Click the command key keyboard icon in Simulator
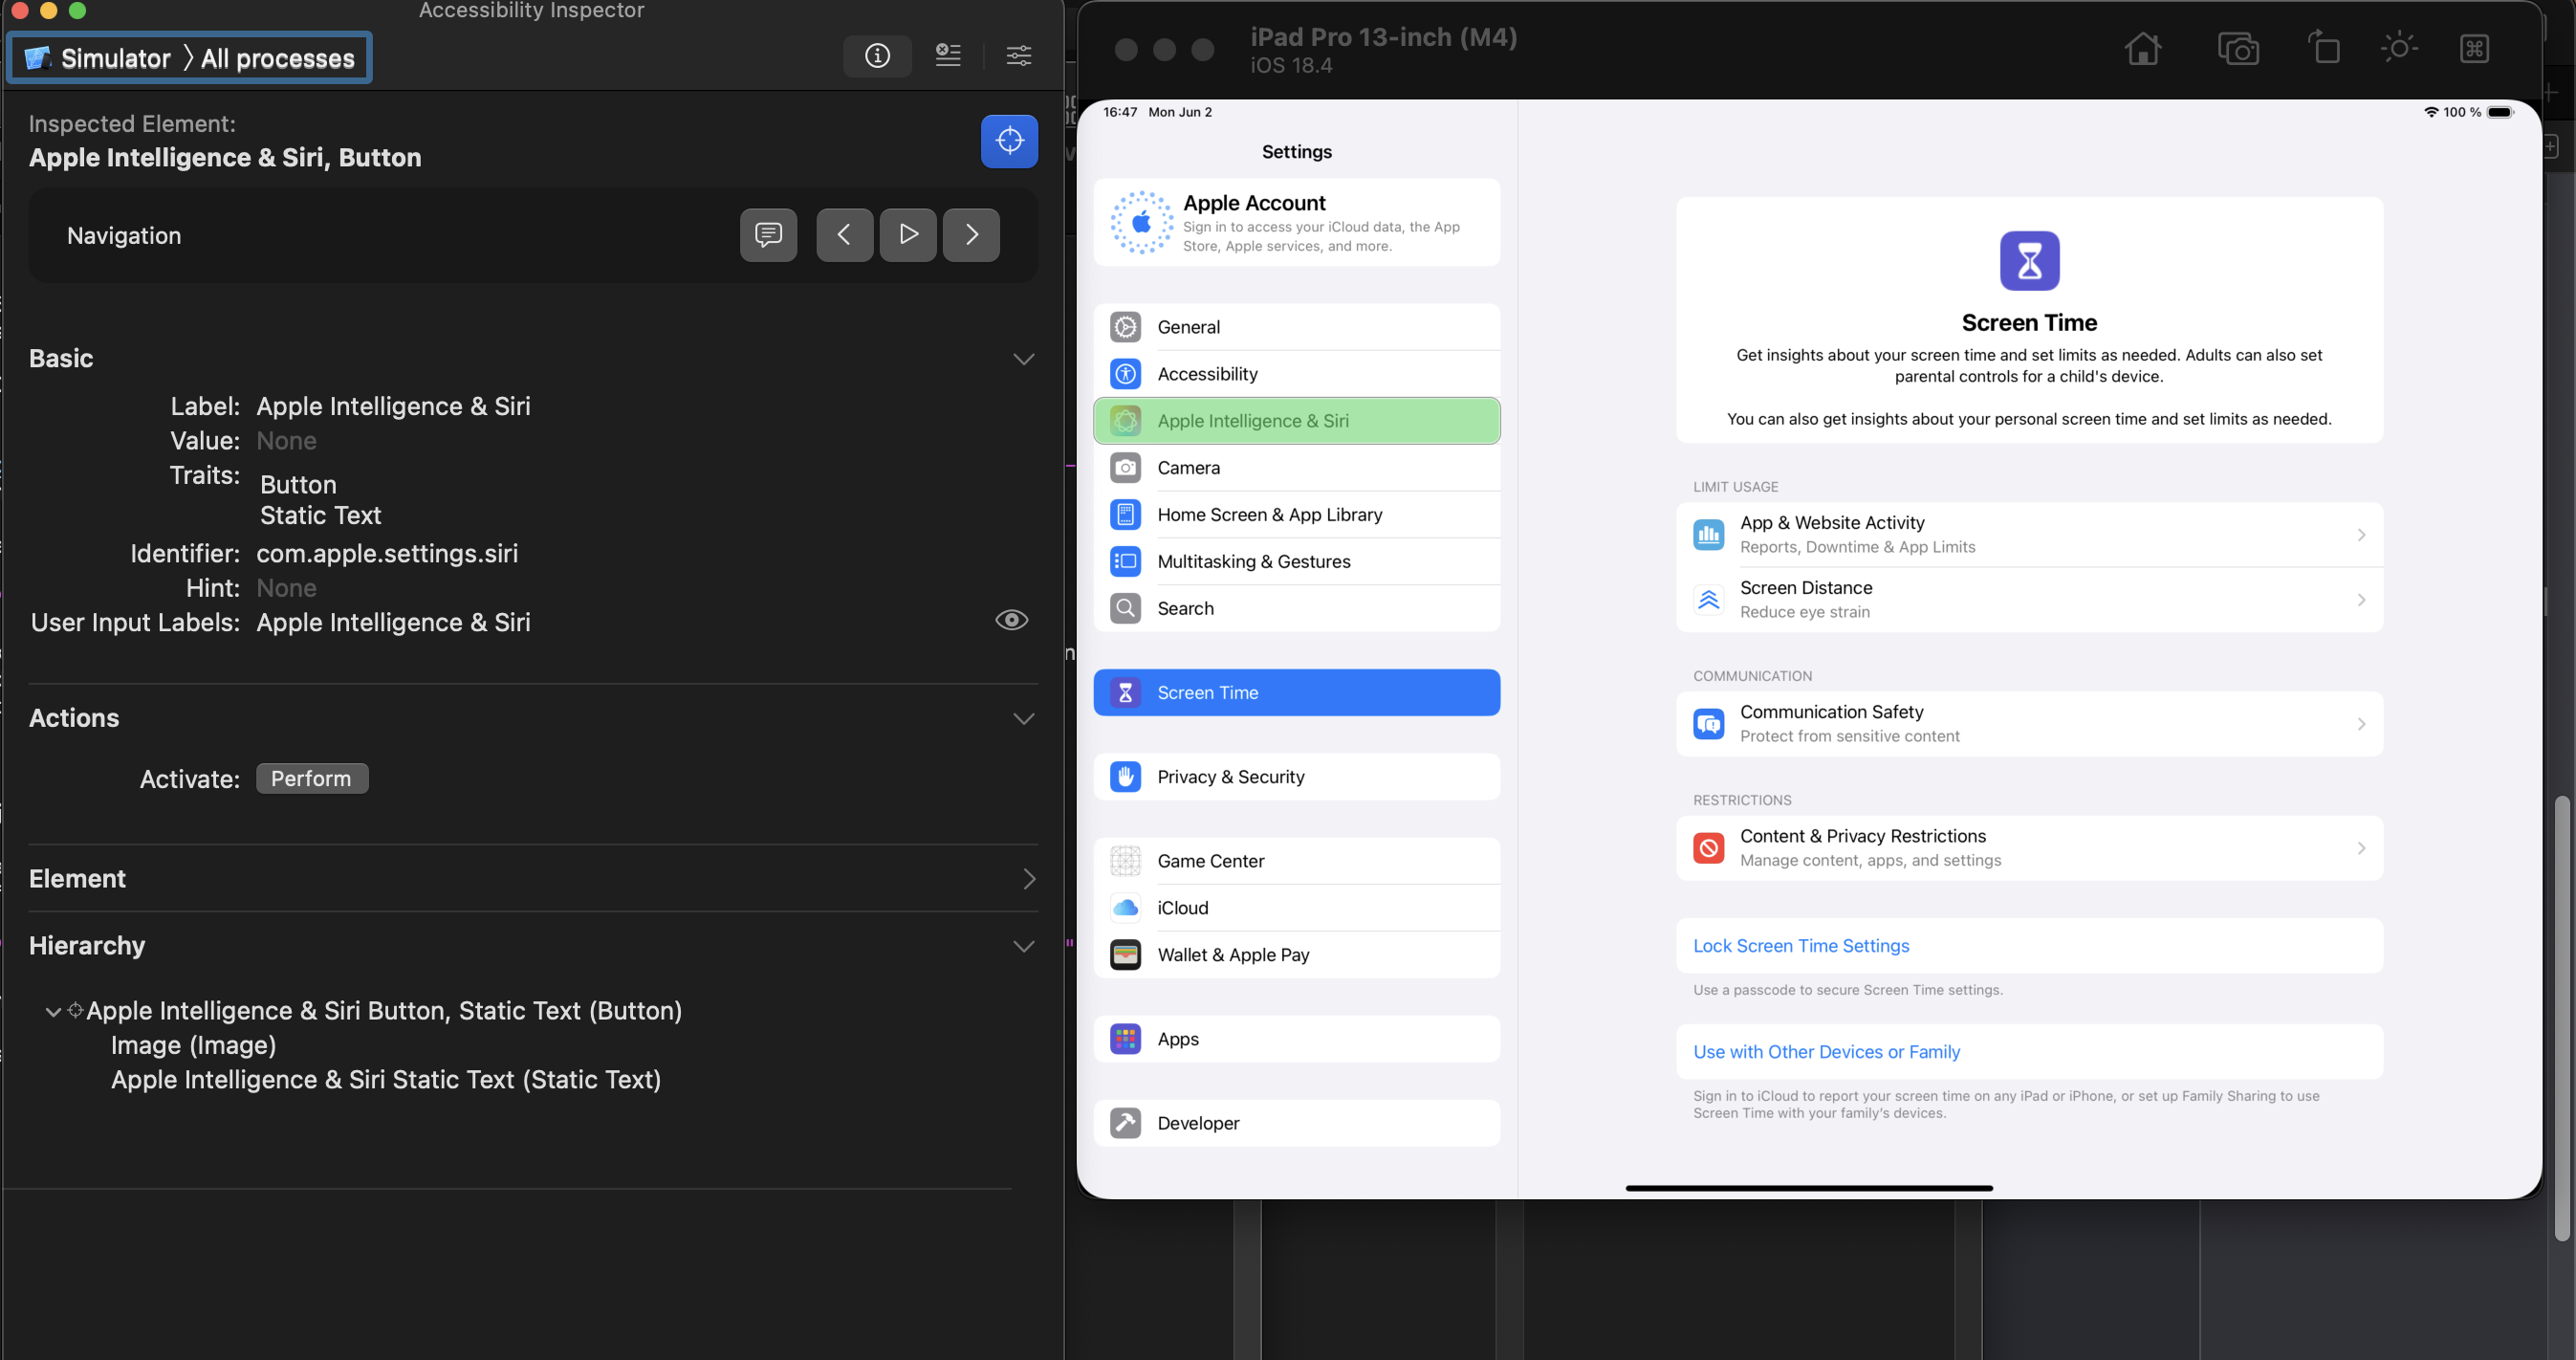Viewport: 2576px width, 1360px height. [x=2474, y=48]
